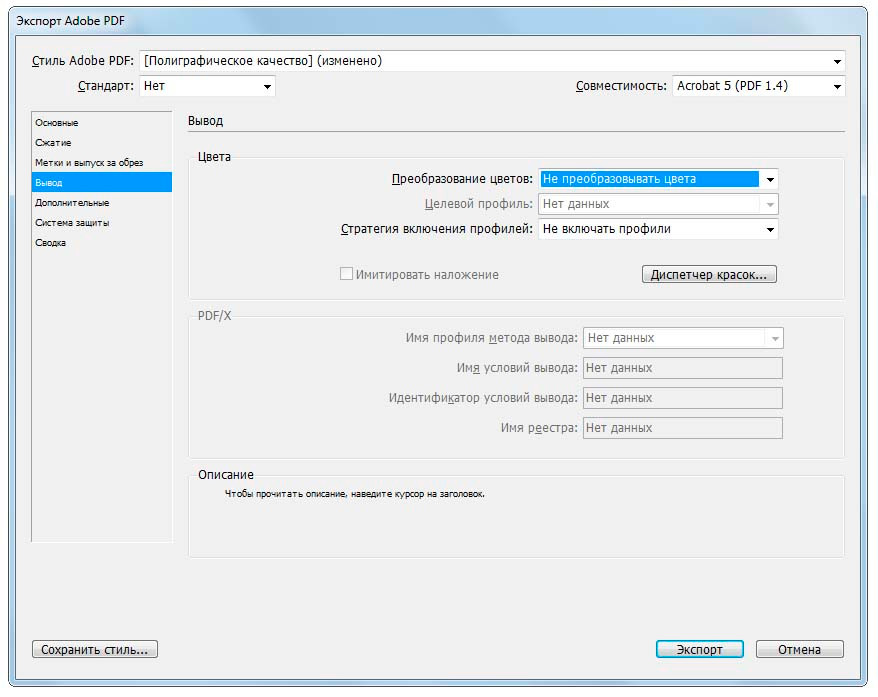Select the Вывод section

click(x=101, y=183)
